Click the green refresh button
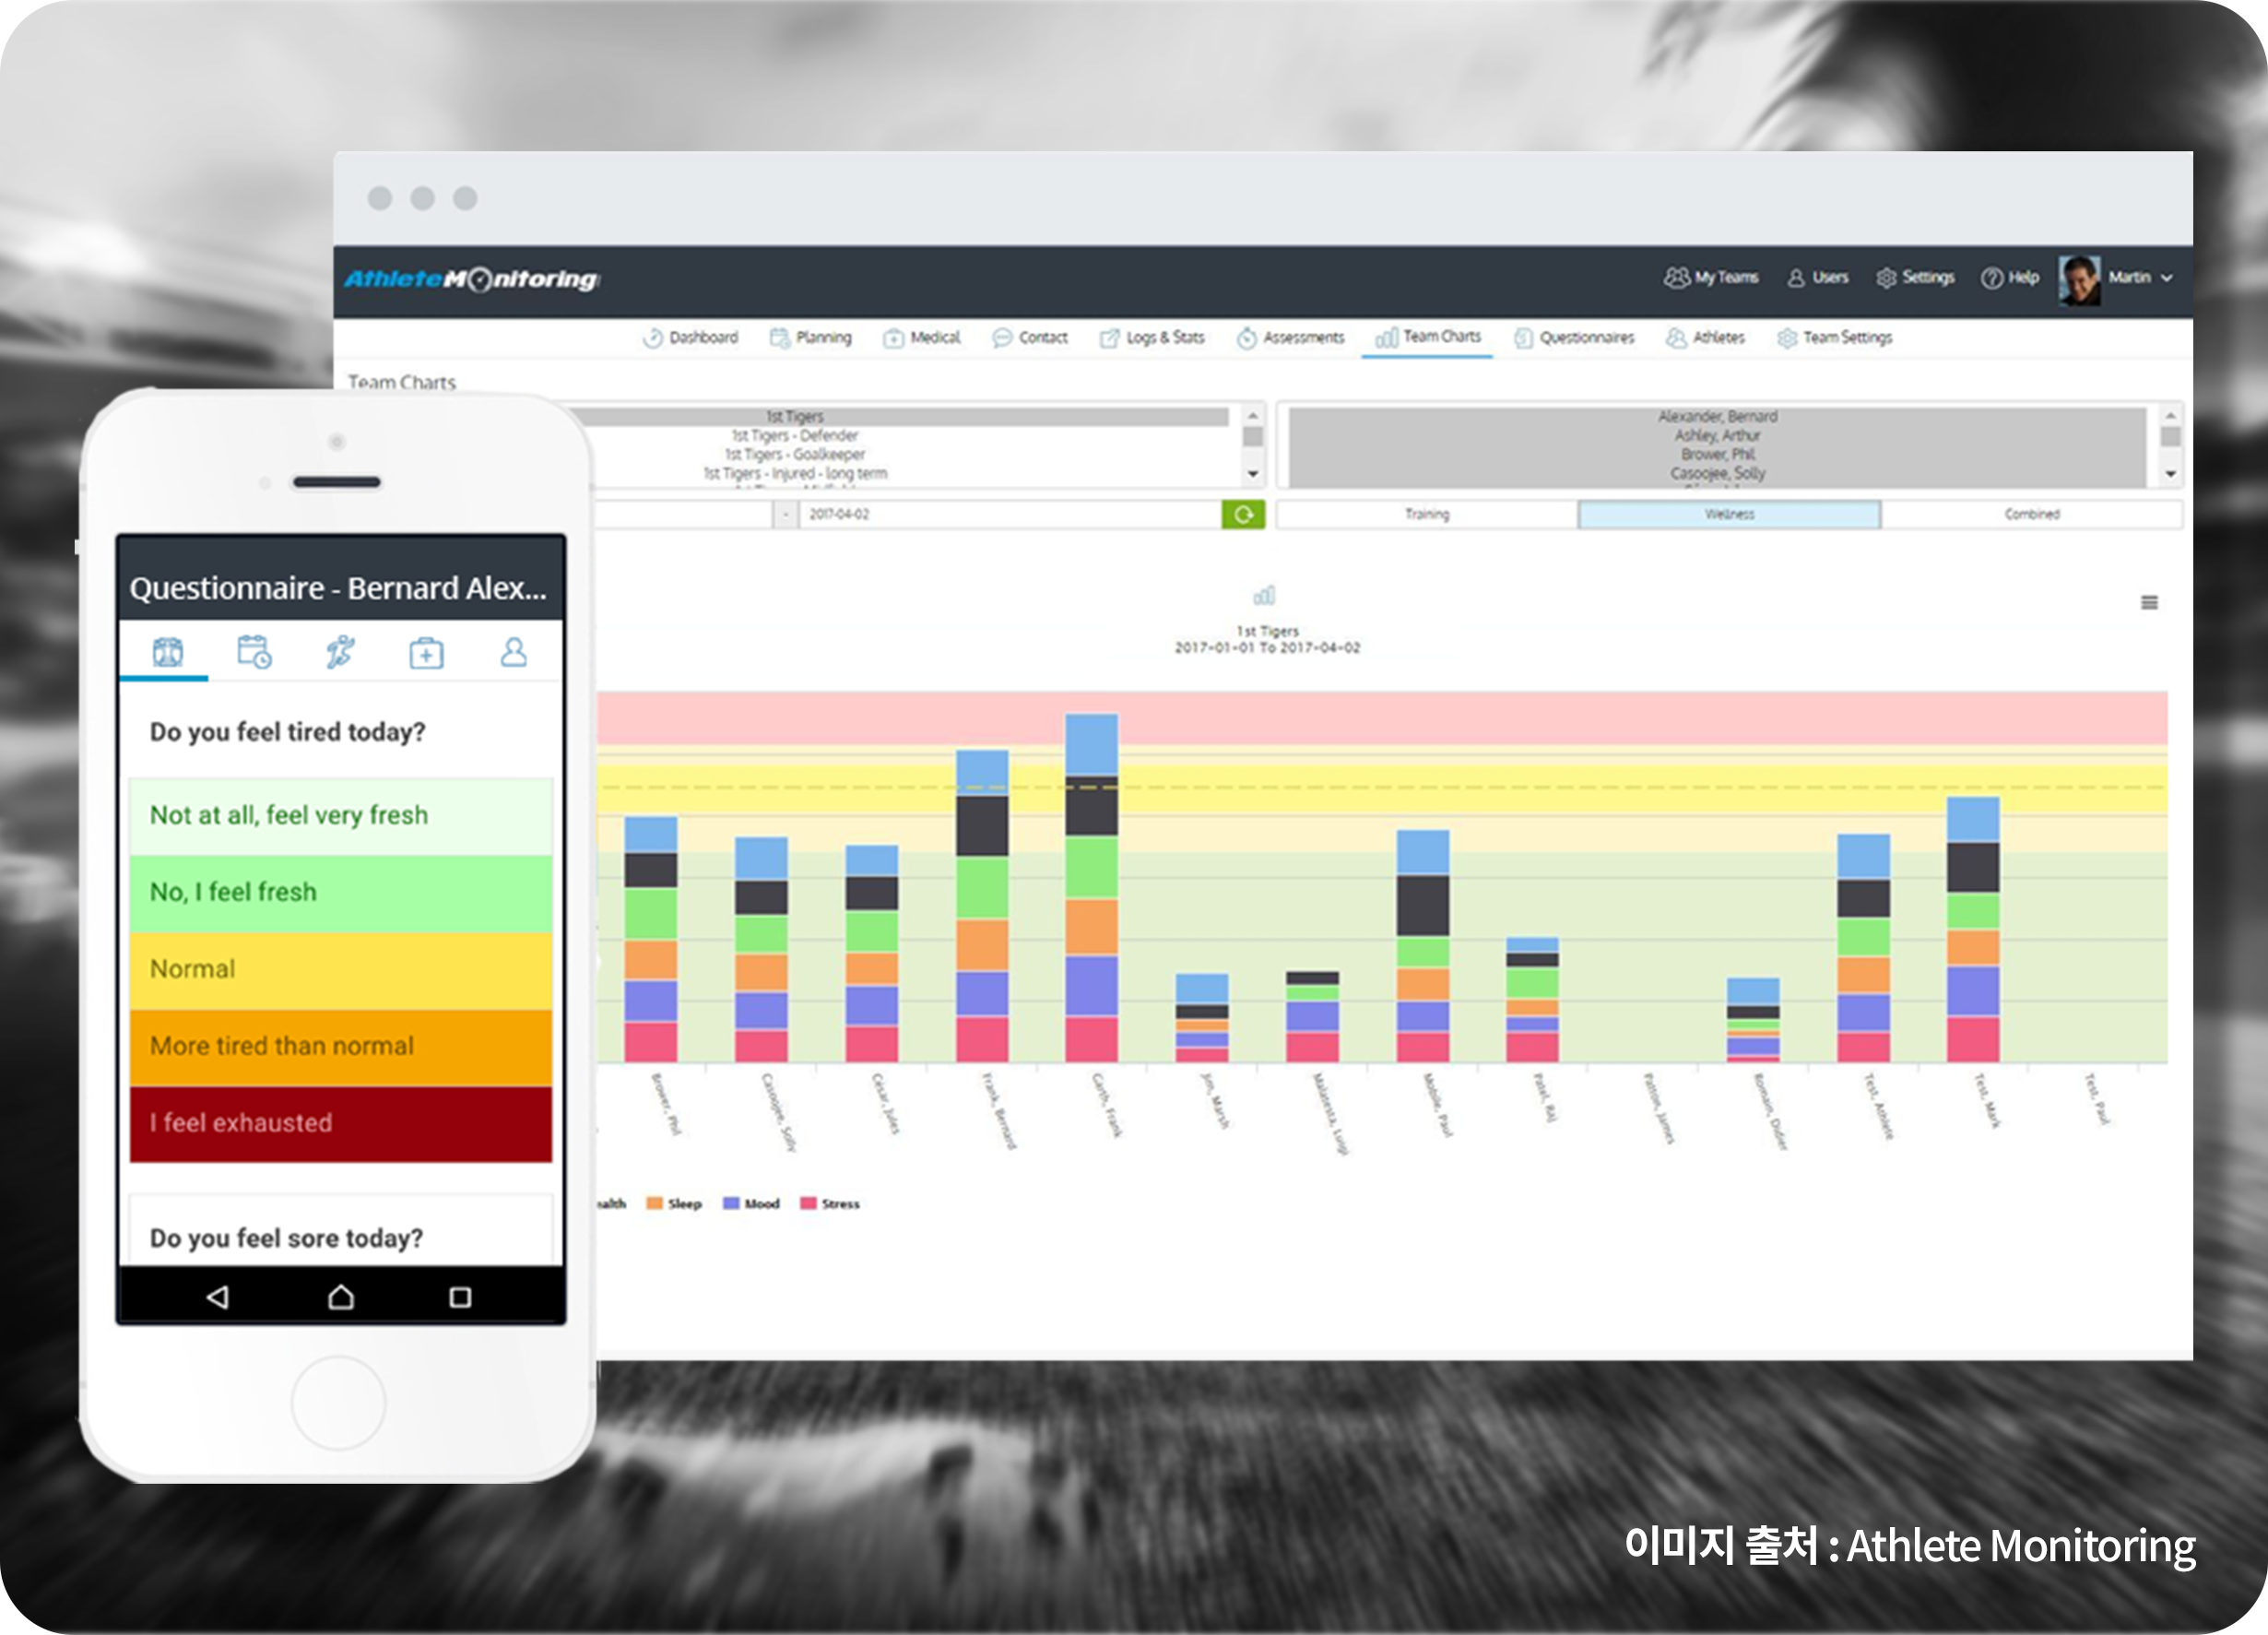 click(x=1243, y=514)
